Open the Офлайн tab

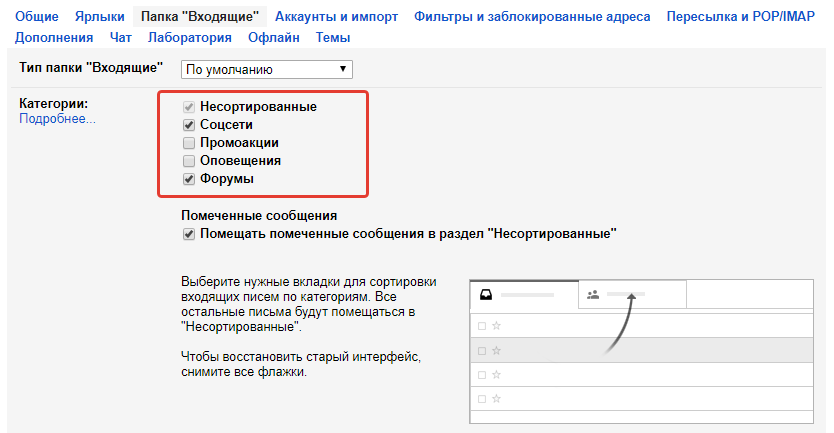click(274, 37)
